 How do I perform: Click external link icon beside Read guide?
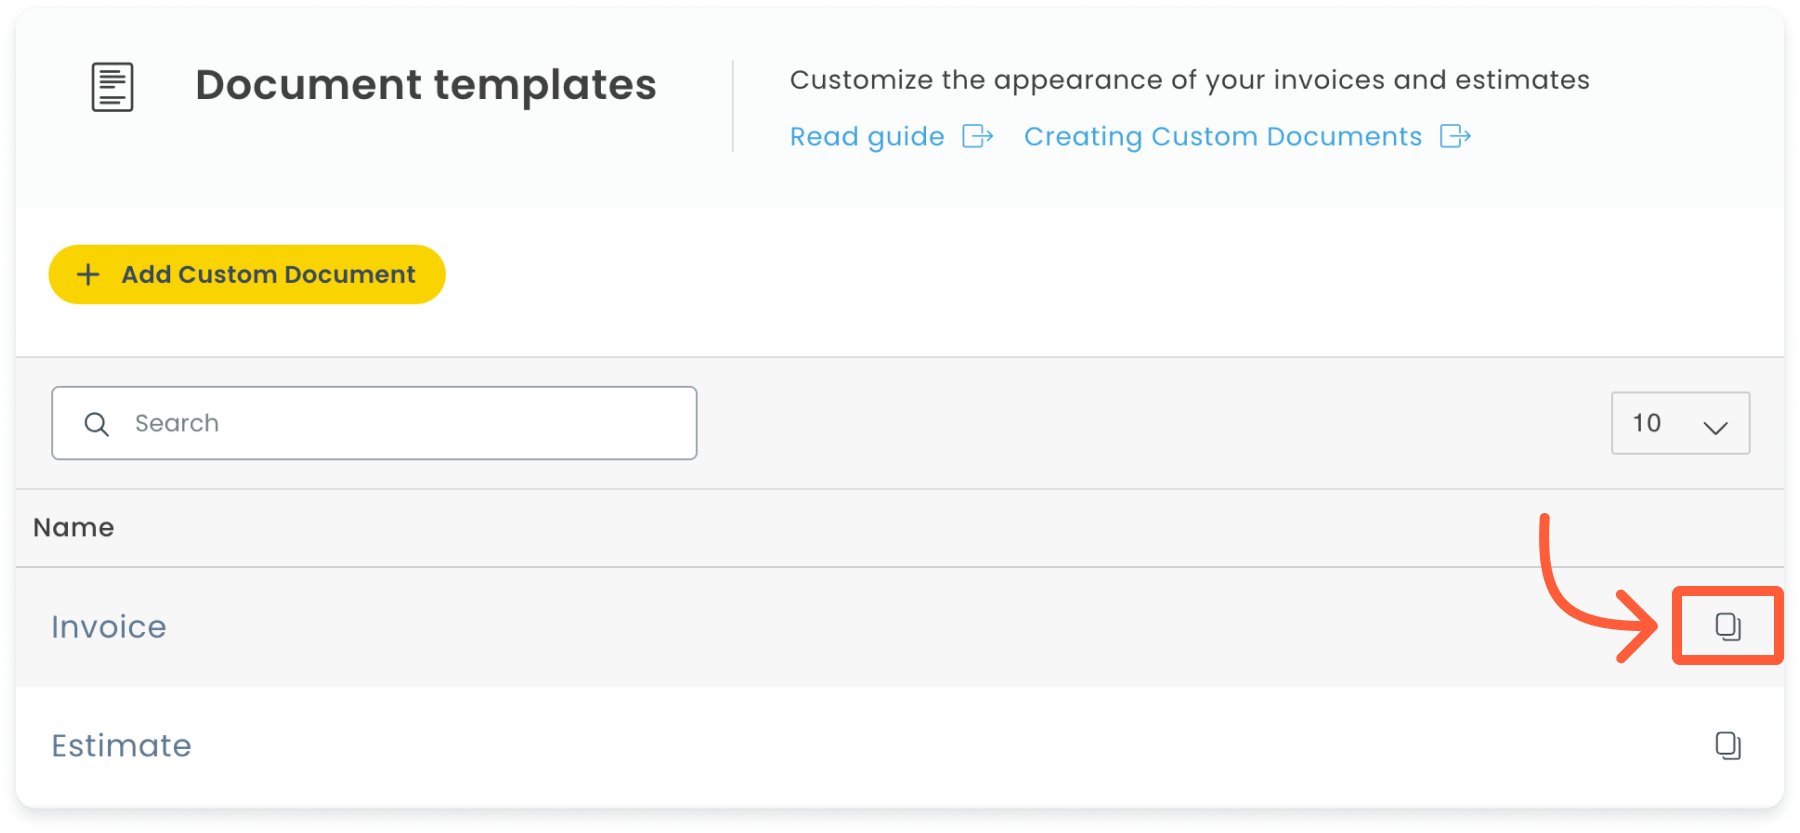point(977,136)
